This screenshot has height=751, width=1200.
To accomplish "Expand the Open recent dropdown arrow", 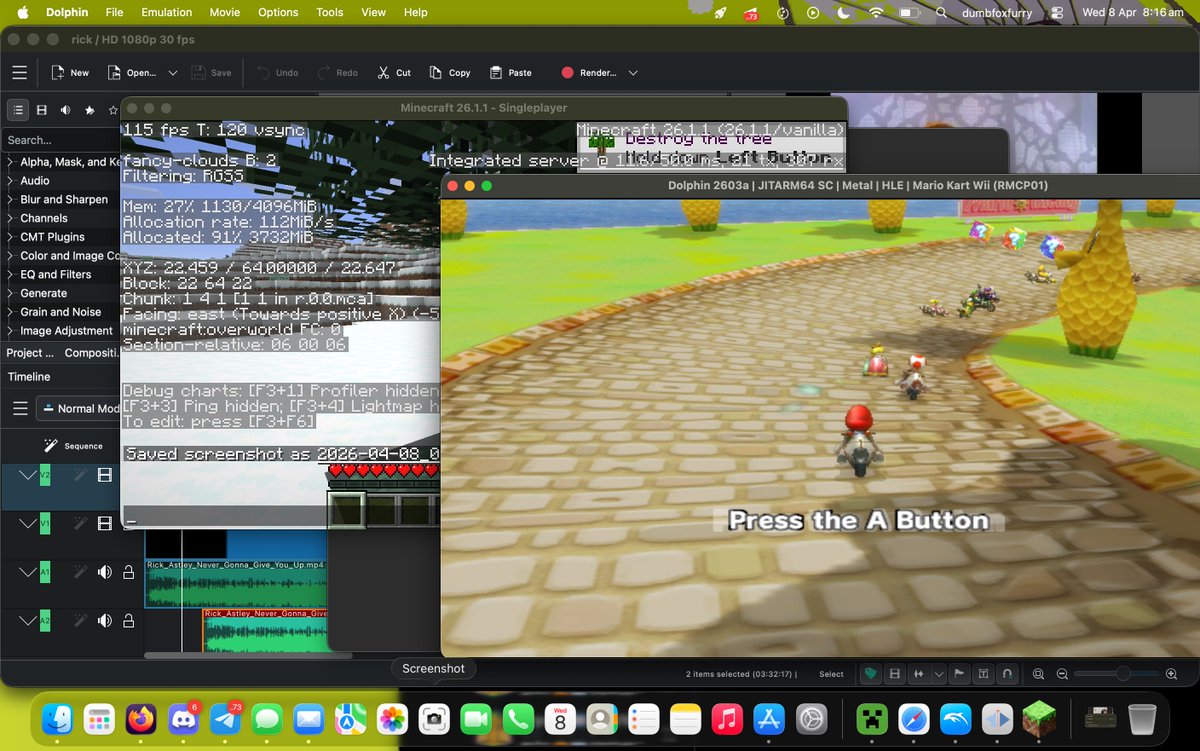I will pyautogui.click(x=173, y=72).
